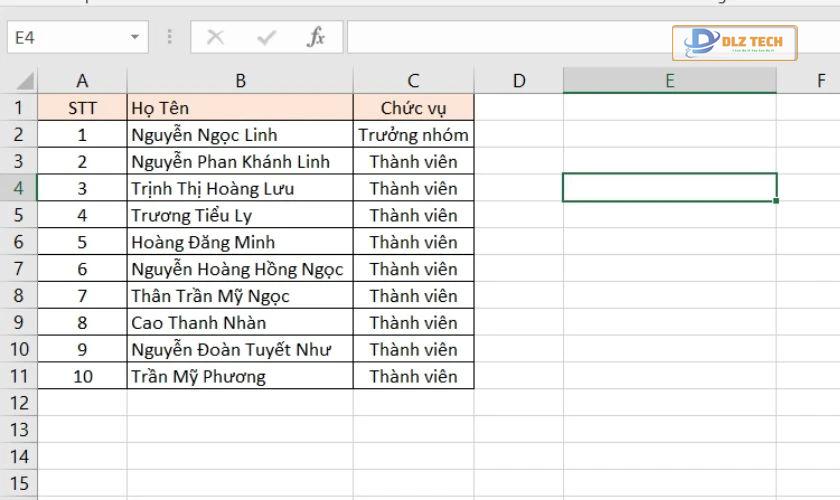Select row 5 header

pyautogui.click(x=19, y=215)
